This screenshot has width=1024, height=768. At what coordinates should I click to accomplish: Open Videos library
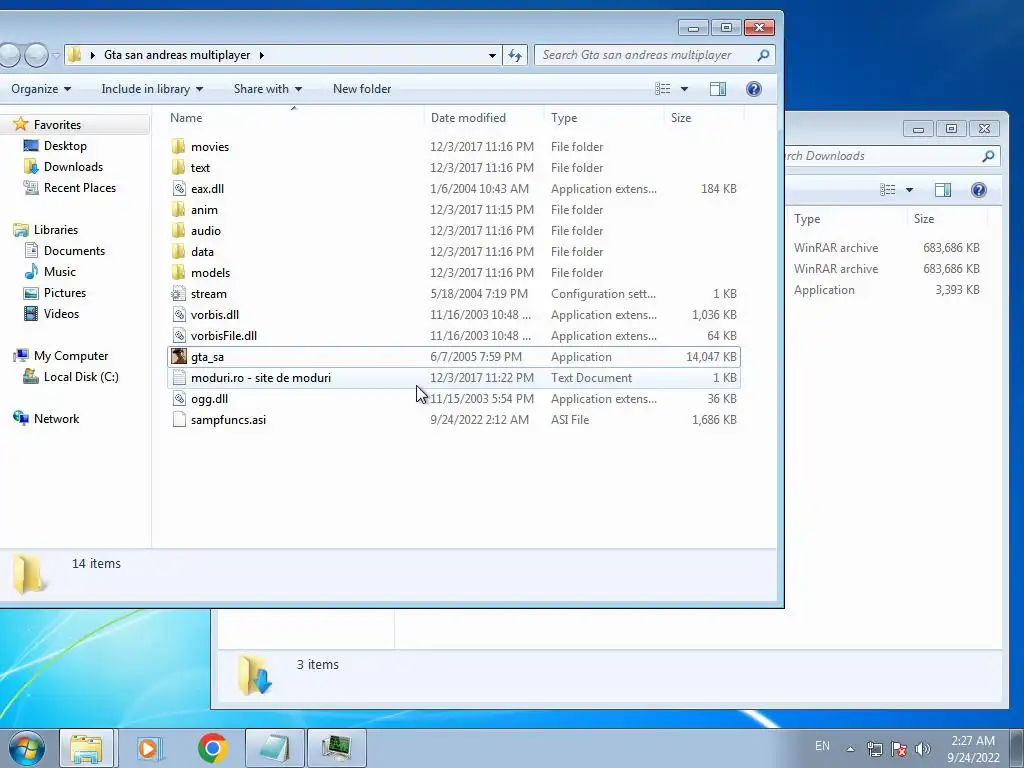pyautogui.click(x=61, y=314)
